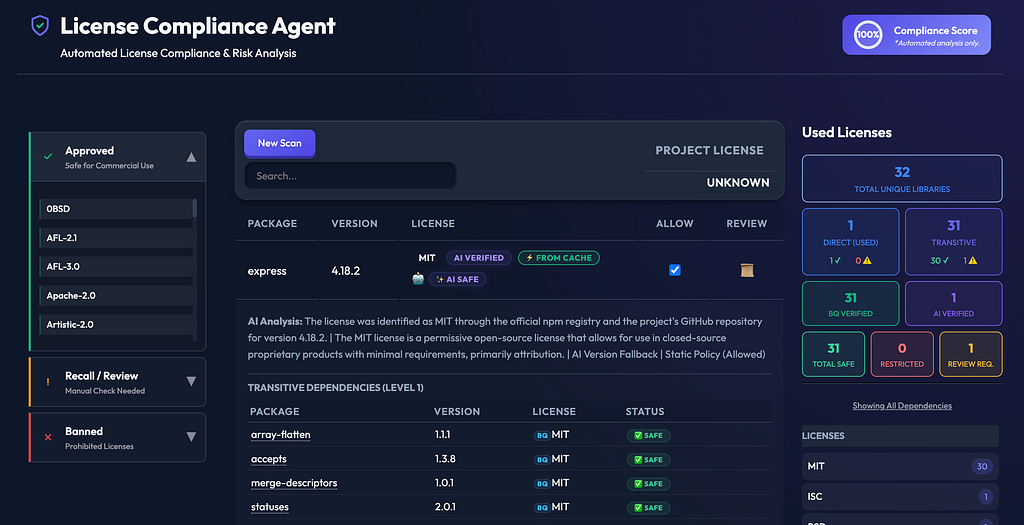This screenshot has width=1024, height=525.
Task: Click the UNKNOWN project license value
Action: [737, 183]
